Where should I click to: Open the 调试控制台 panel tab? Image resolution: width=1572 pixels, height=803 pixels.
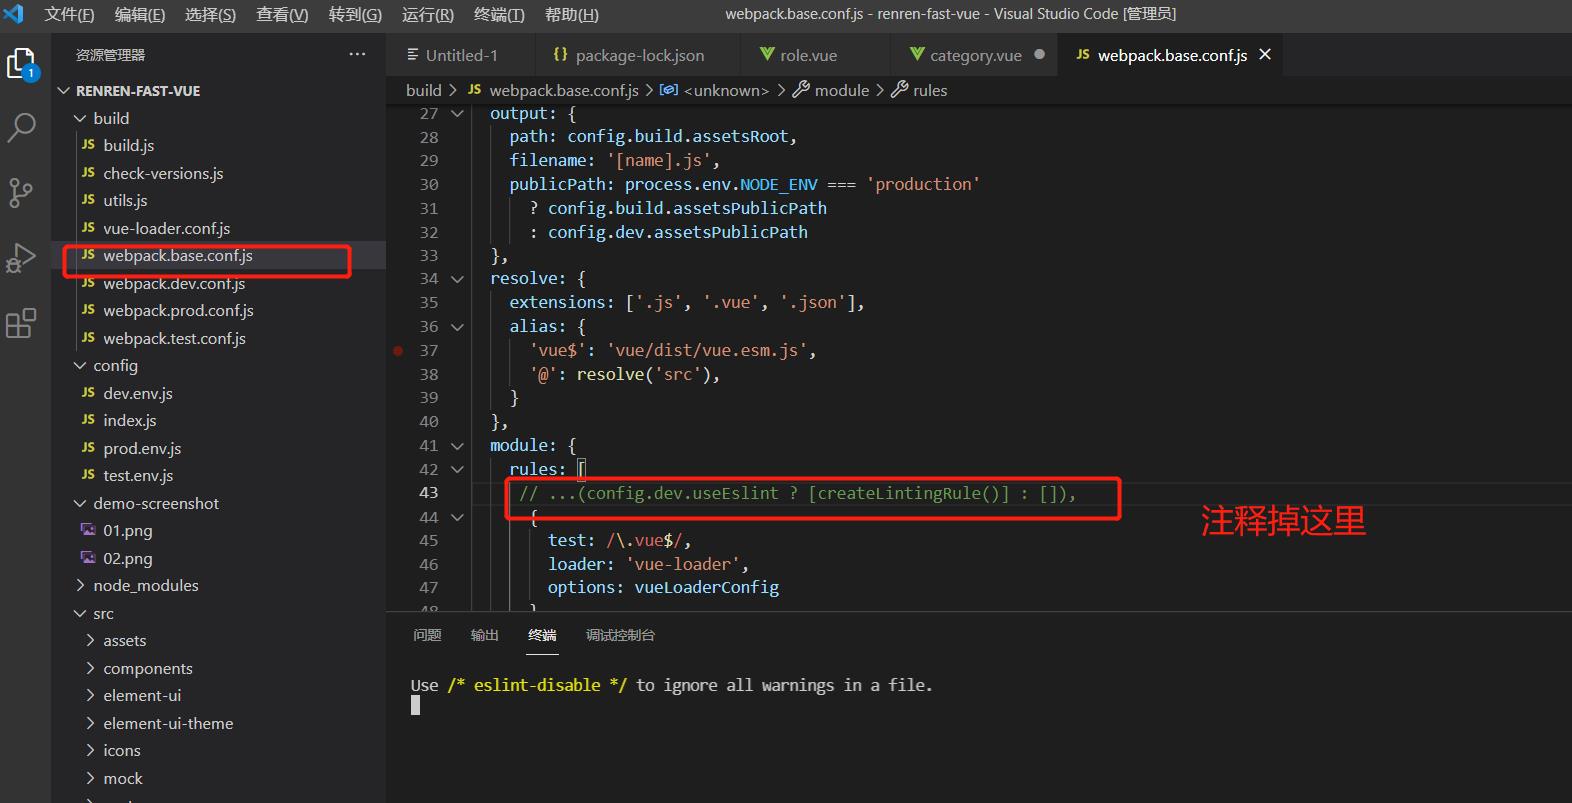[620, 636]
